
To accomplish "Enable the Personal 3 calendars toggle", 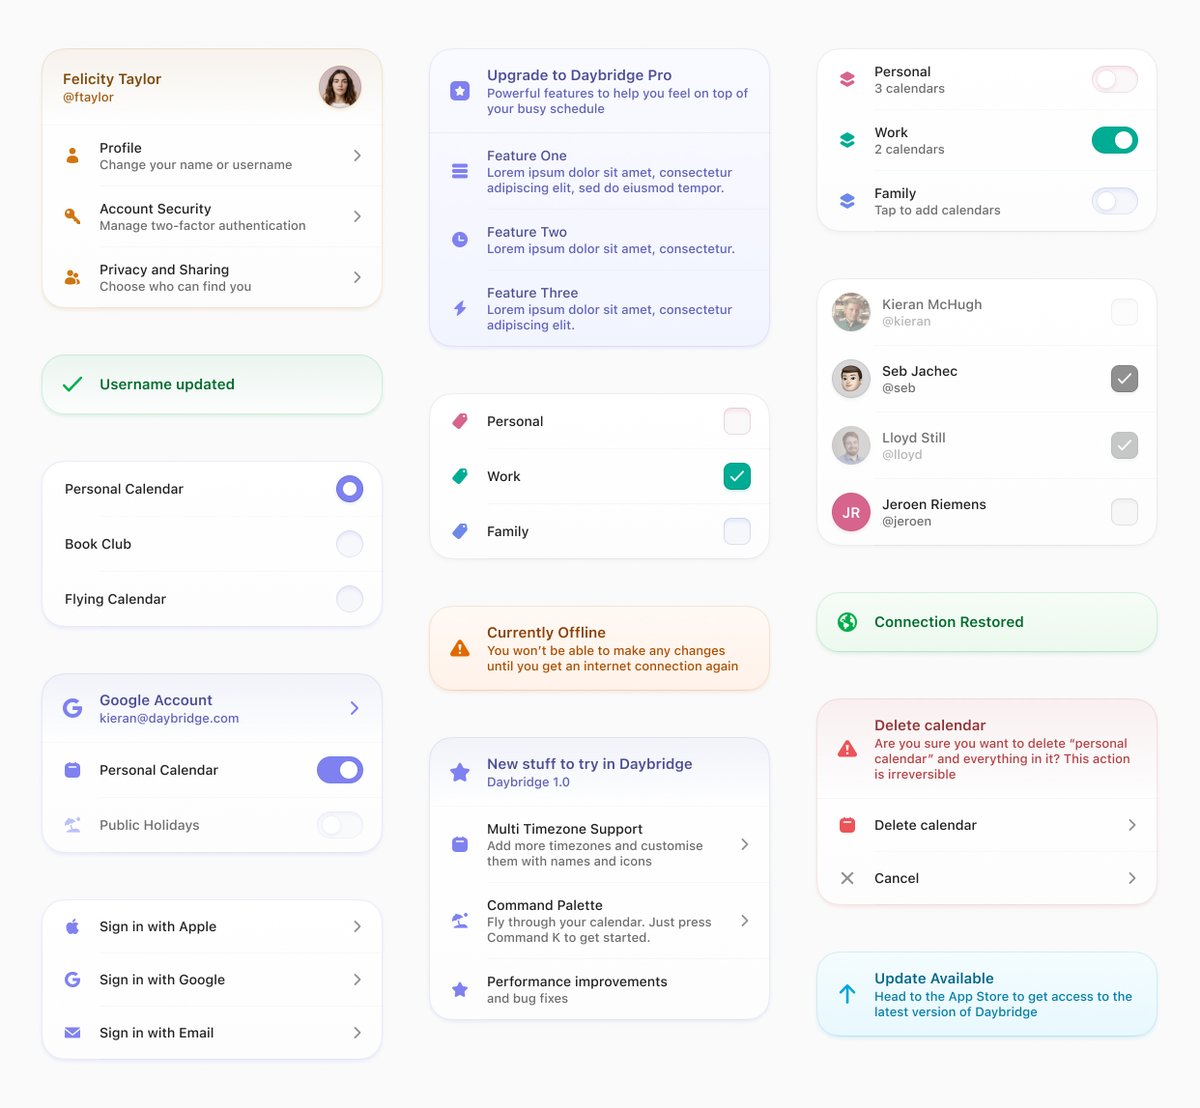I will [1115, 79].
